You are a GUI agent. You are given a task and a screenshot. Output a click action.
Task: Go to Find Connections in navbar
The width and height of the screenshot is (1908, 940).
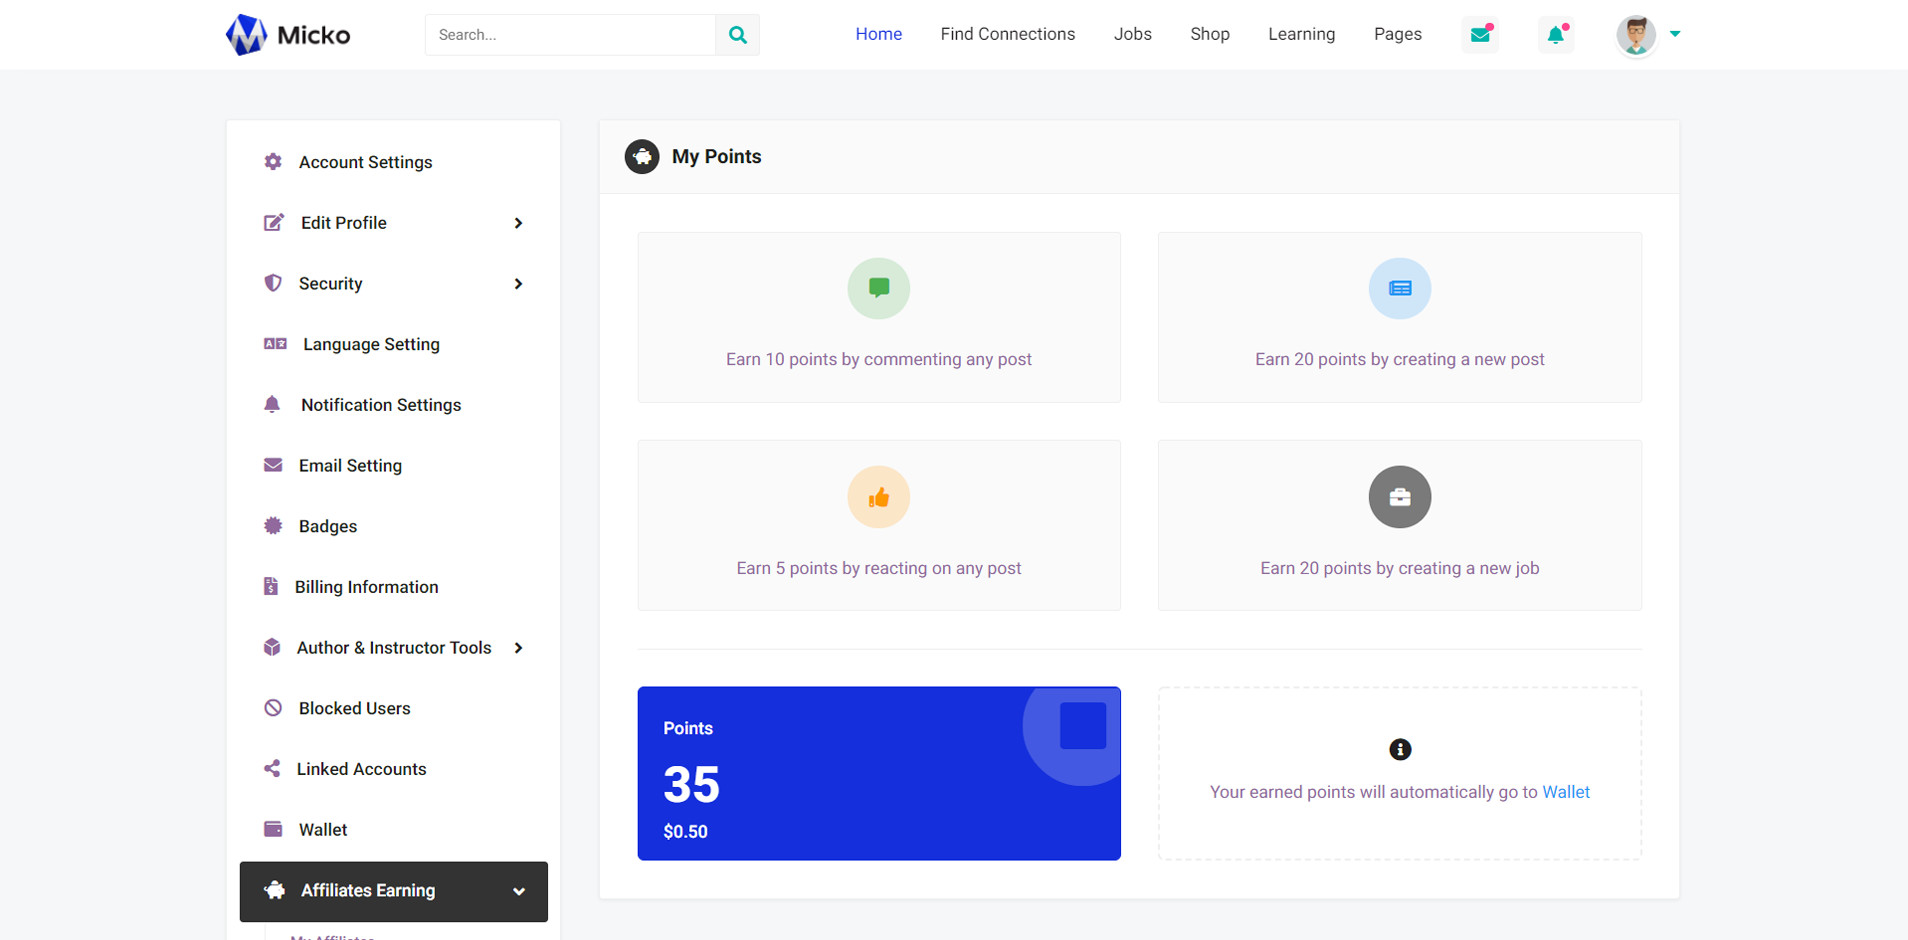pos(1007,35)
